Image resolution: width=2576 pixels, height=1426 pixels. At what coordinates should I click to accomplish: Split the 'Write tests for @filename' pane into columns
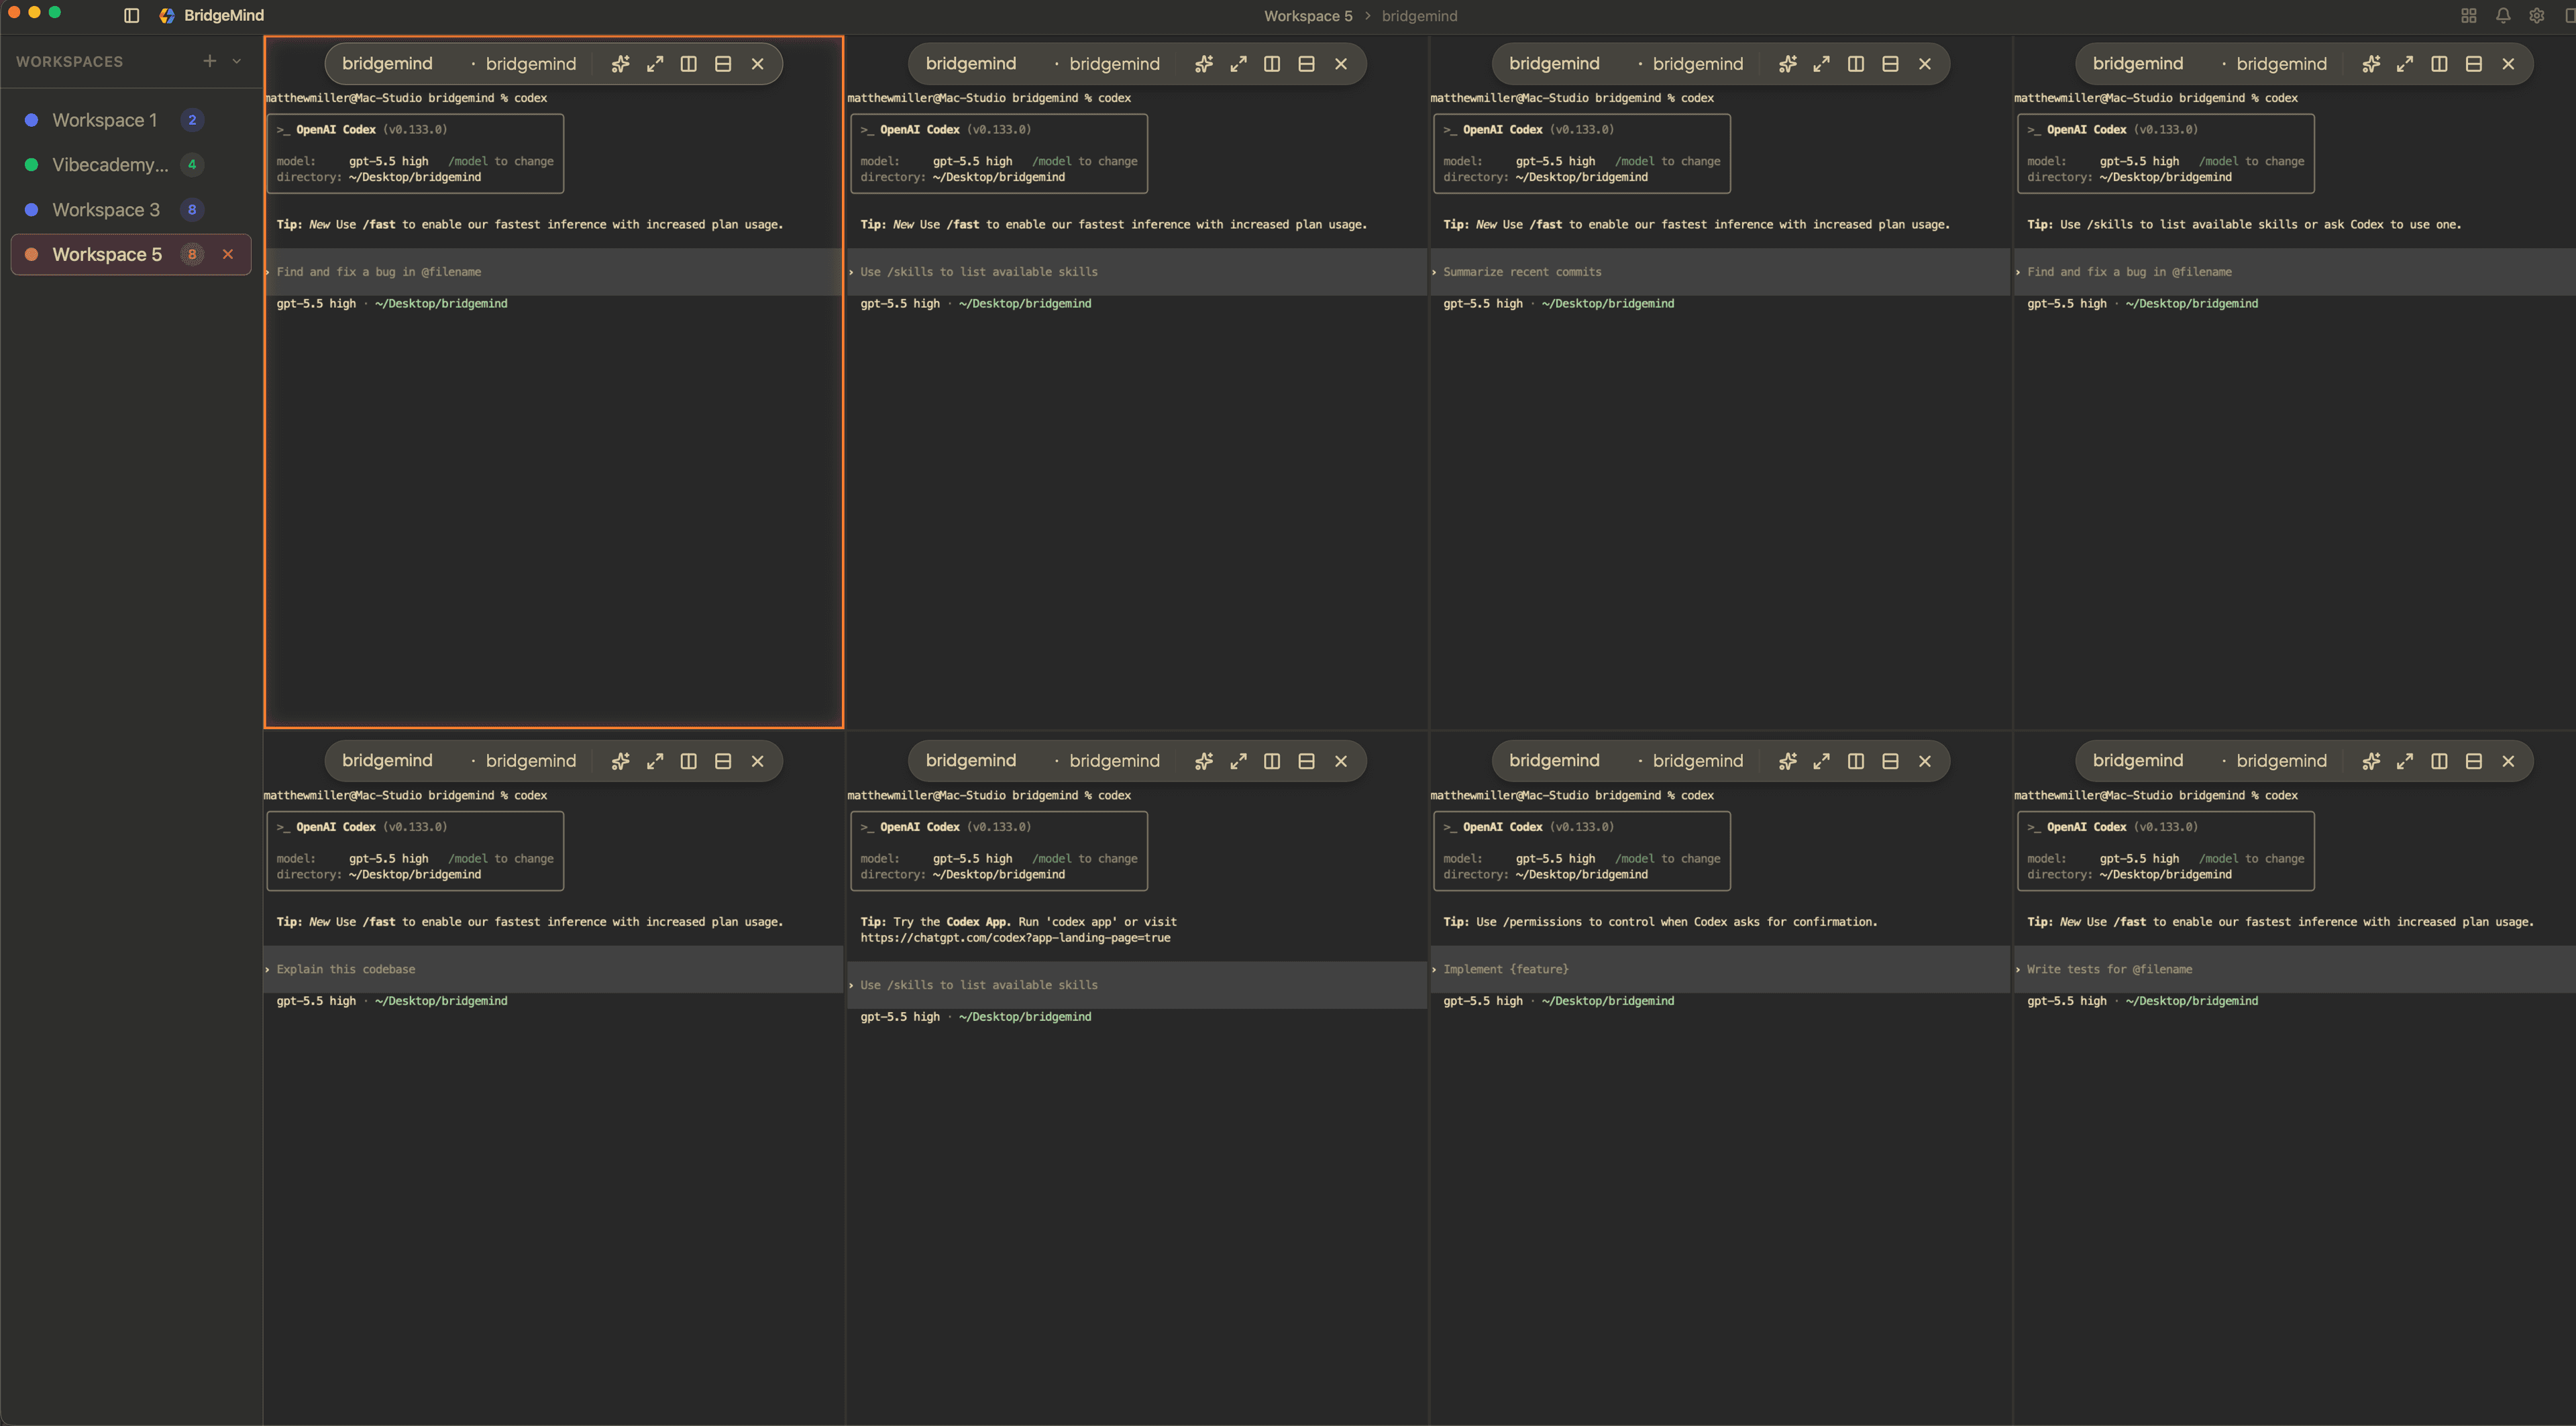(x=2440, y=761)
